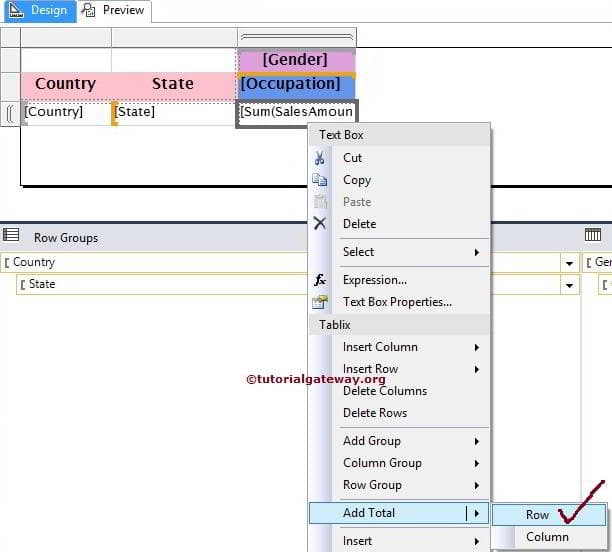This screenshot has height=552, width=612.
Task: Click the Column Groups grid icon
Action: click(x=592, y=235)
